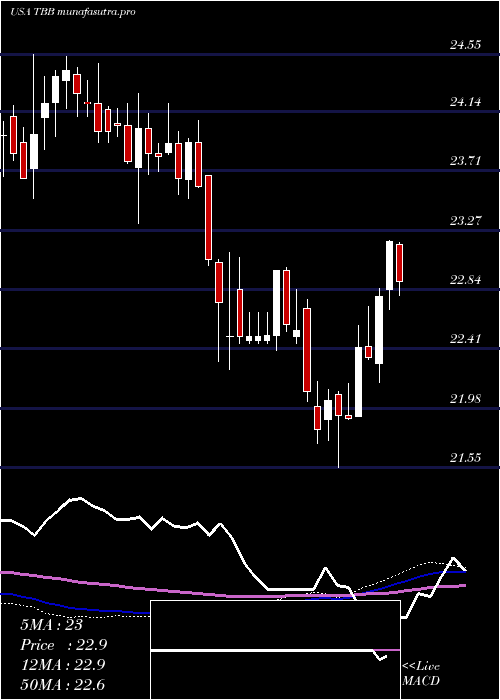Click the 23.27 price axis label

tap(466, 221)
